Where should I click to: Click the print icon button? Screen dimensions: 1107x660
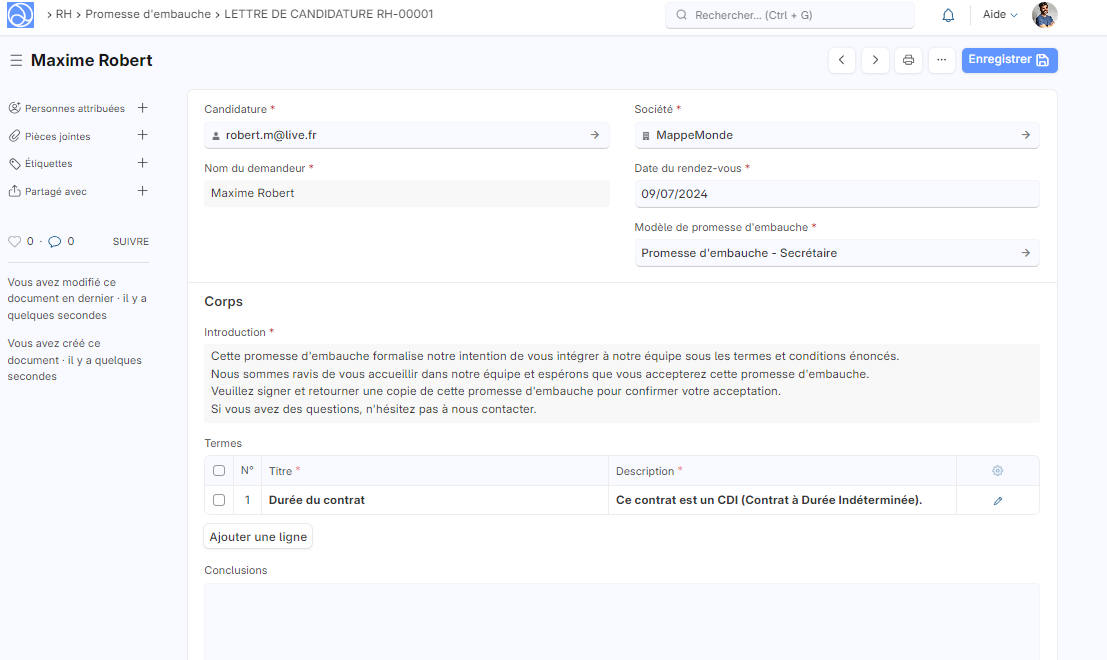(908, 60)
